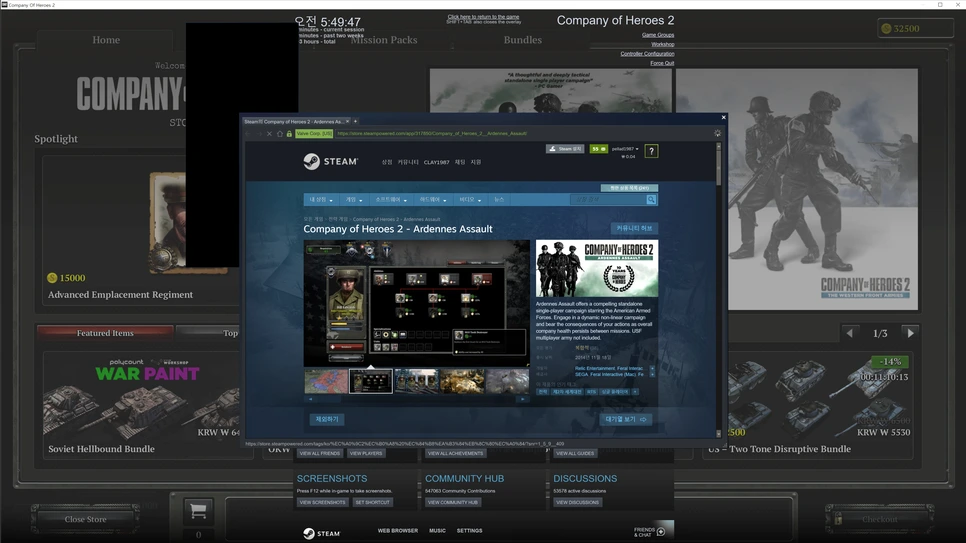Expand developer list plus button
This screenshot has height=543, width=966.
(652, 368)
